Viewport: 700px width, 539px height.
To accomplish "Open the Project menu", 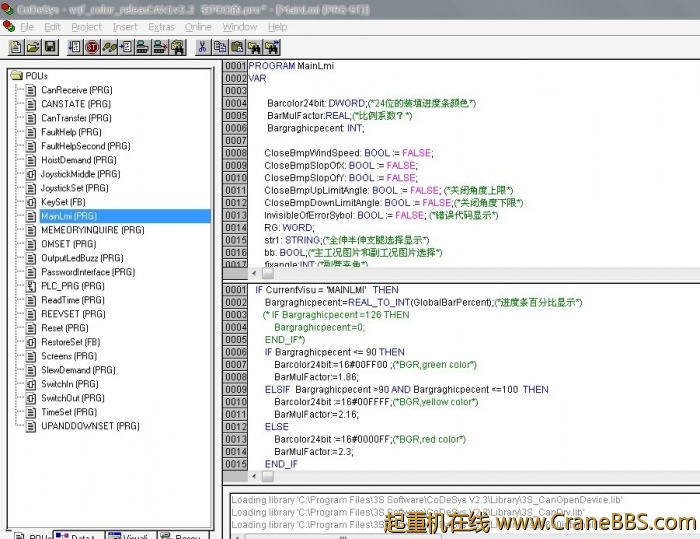I will [86, 27].
